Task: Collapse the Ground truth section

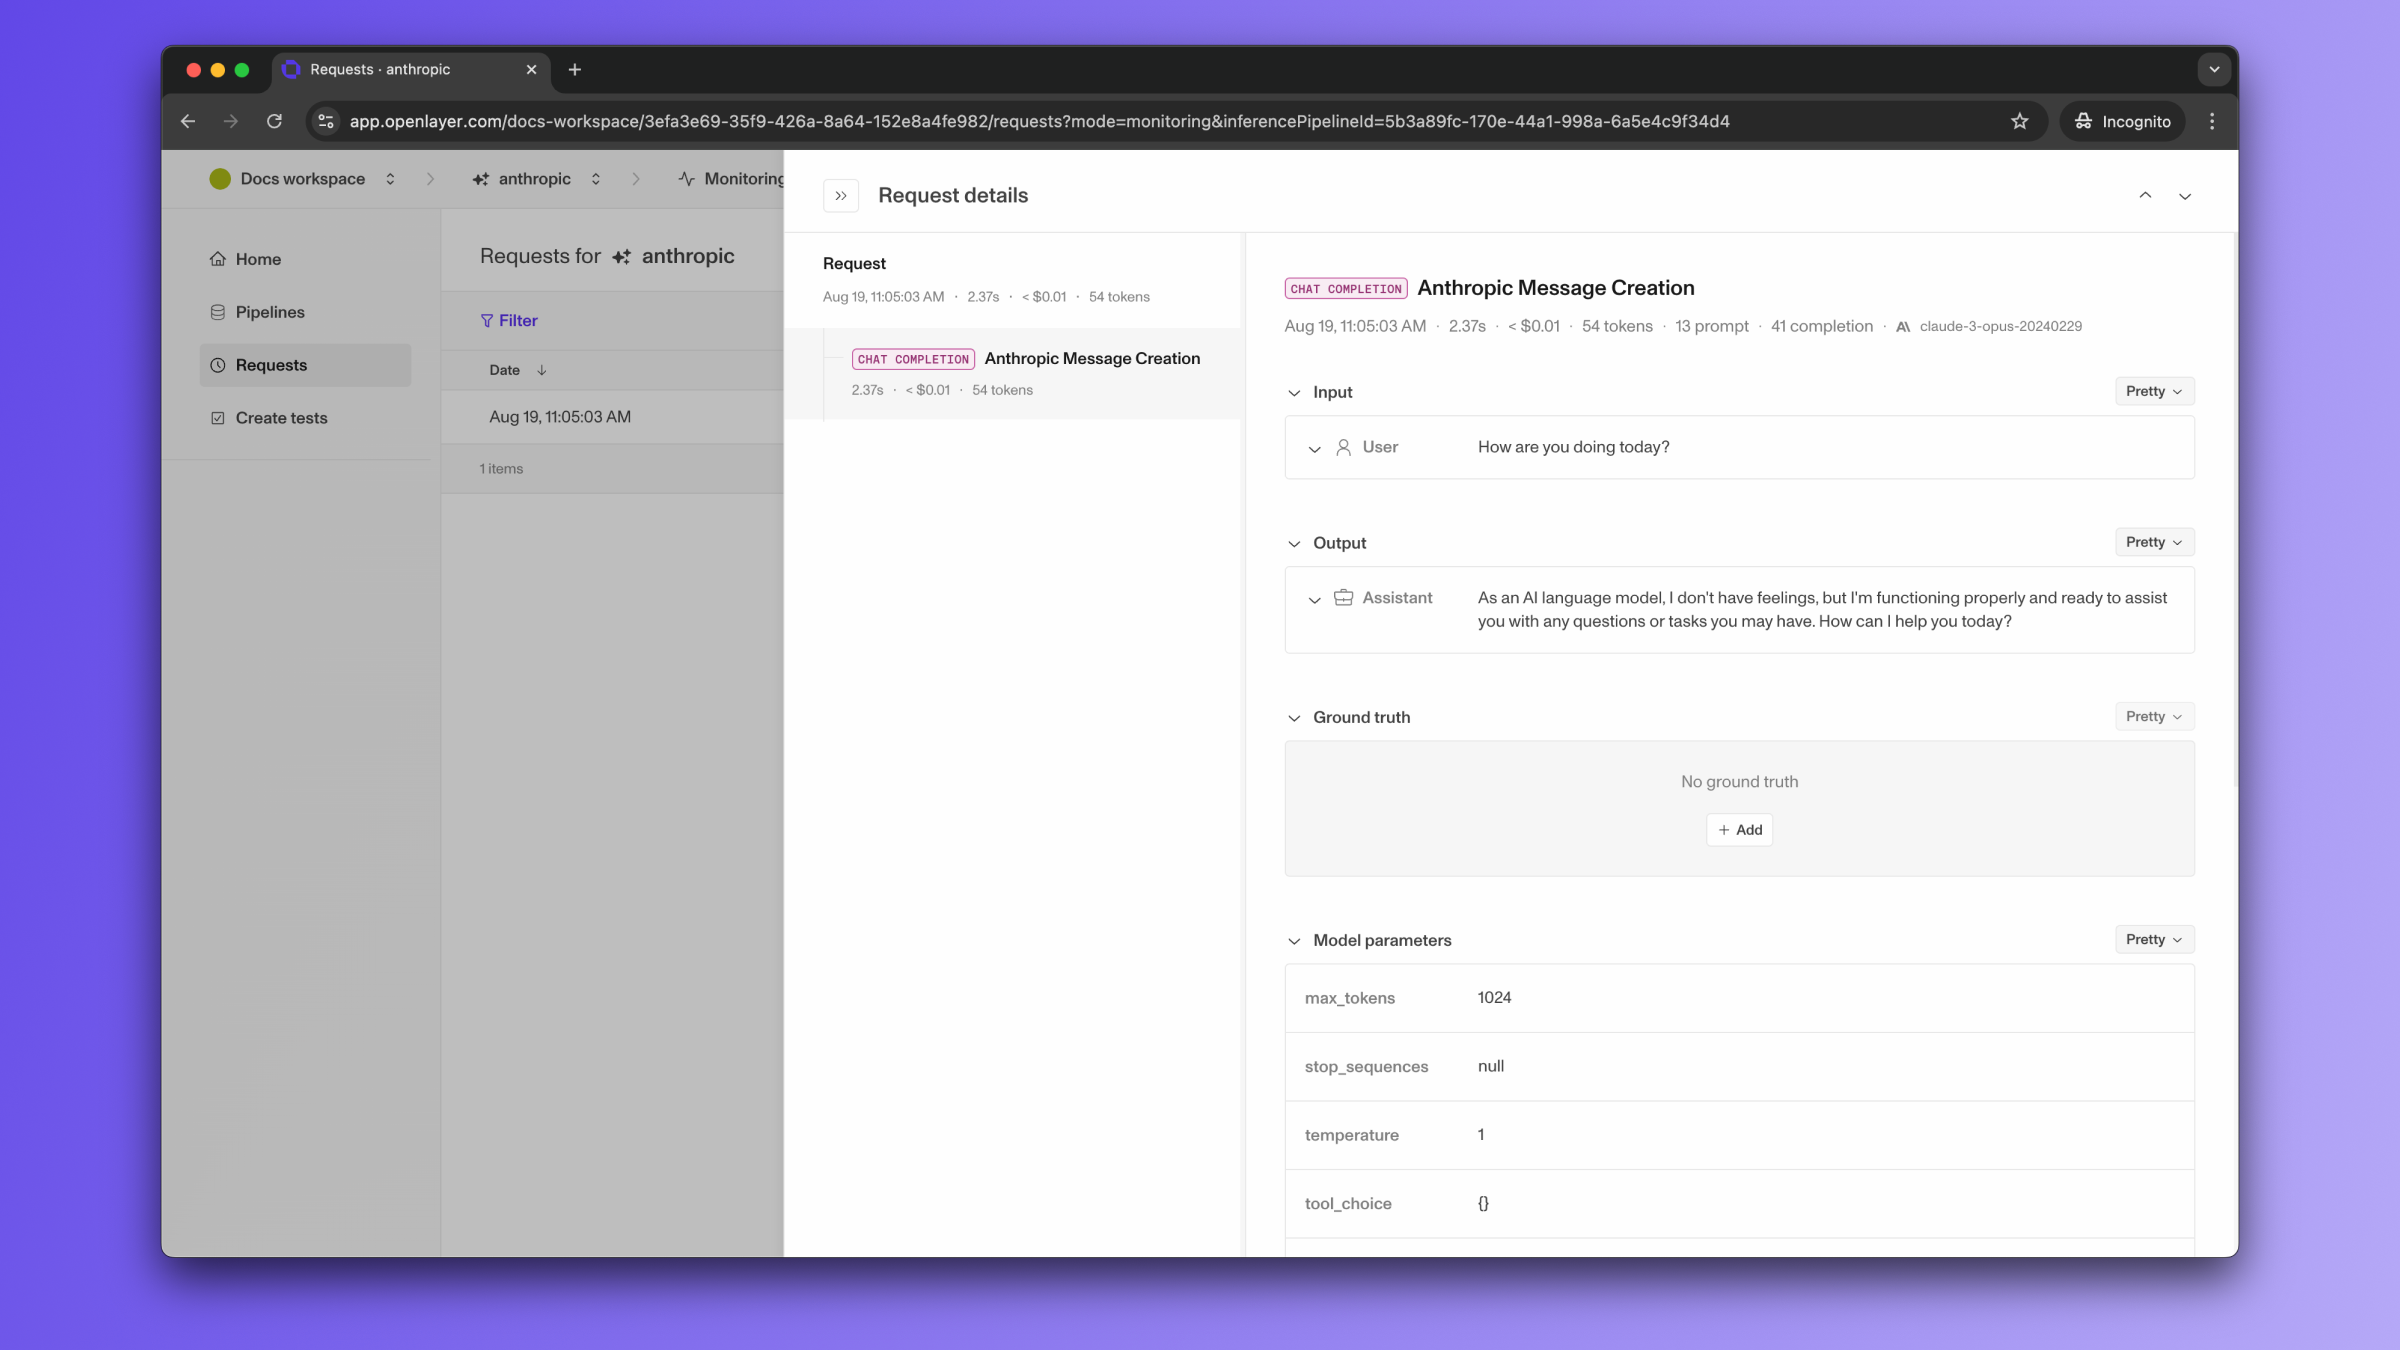Action: [1294, 718]
